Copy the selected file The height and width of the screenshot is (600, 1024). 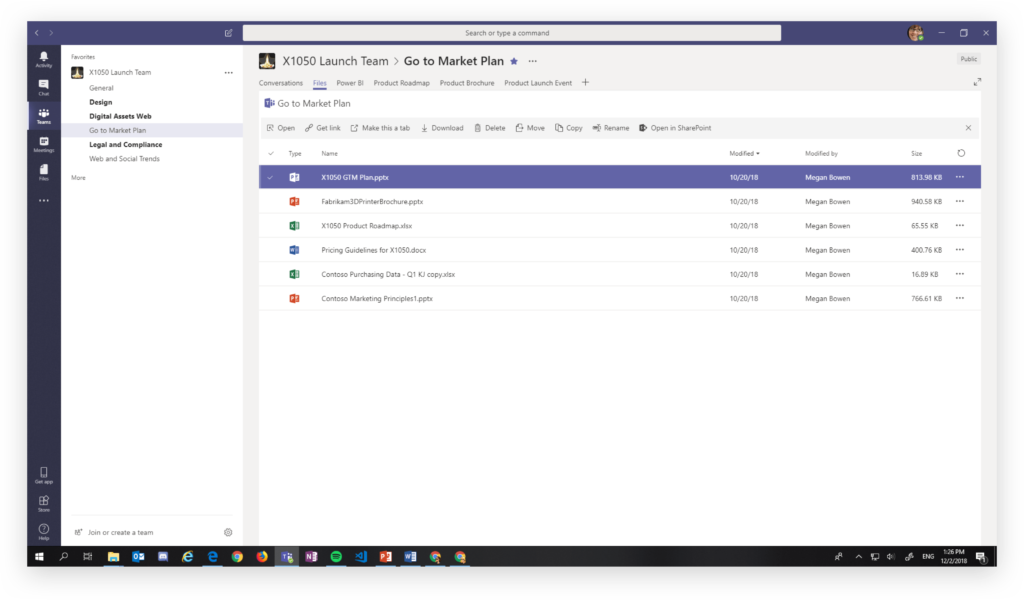pyautogui.click(x=569, y=128)
